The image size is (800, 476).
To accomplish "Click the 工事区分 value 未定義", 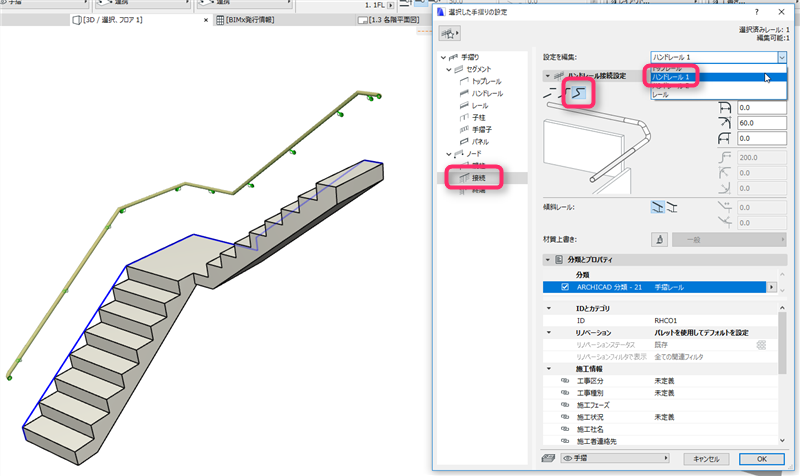I will pyautogui.click(x=664, y=381).
